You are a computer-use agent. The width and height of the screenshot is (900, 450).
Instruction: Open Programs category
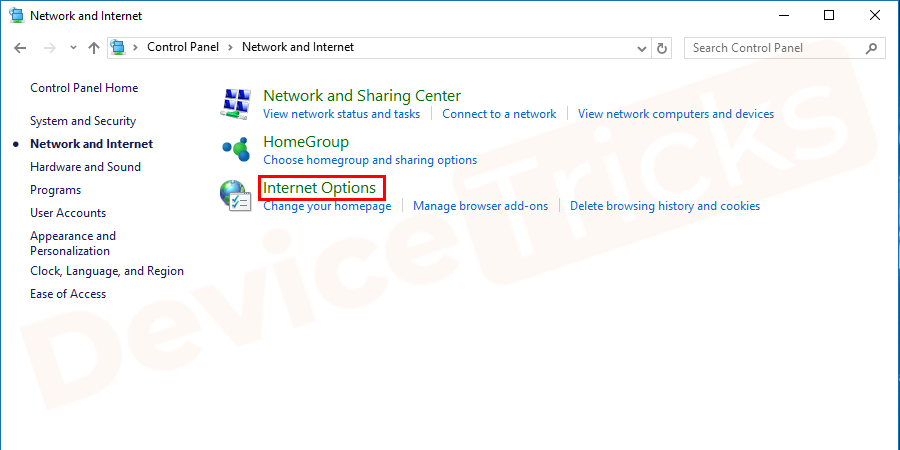click(x=56, y=190)
